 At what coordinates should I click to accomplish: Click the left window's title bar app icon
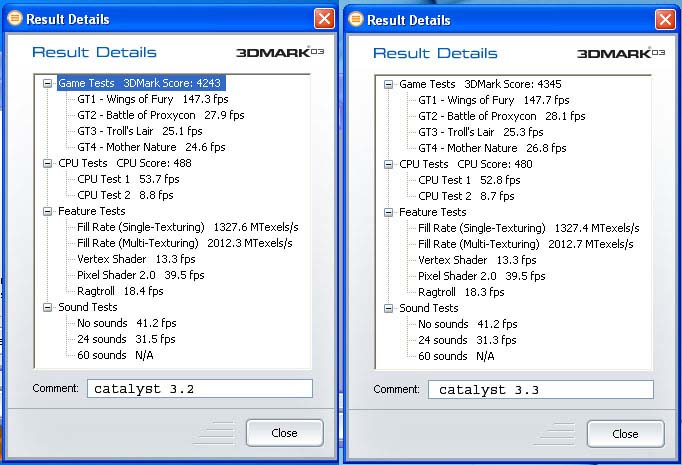point(14,19)
